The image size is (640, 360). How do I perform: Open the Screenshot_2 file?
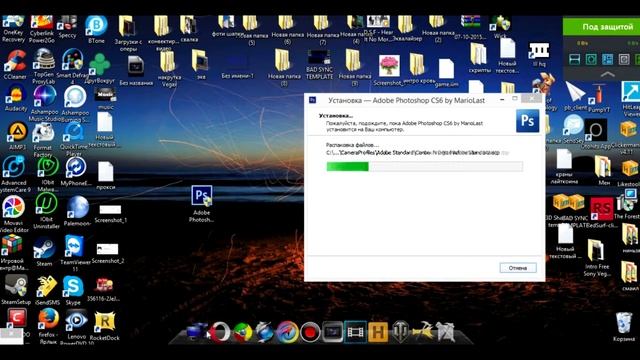(x=108, y=253)
